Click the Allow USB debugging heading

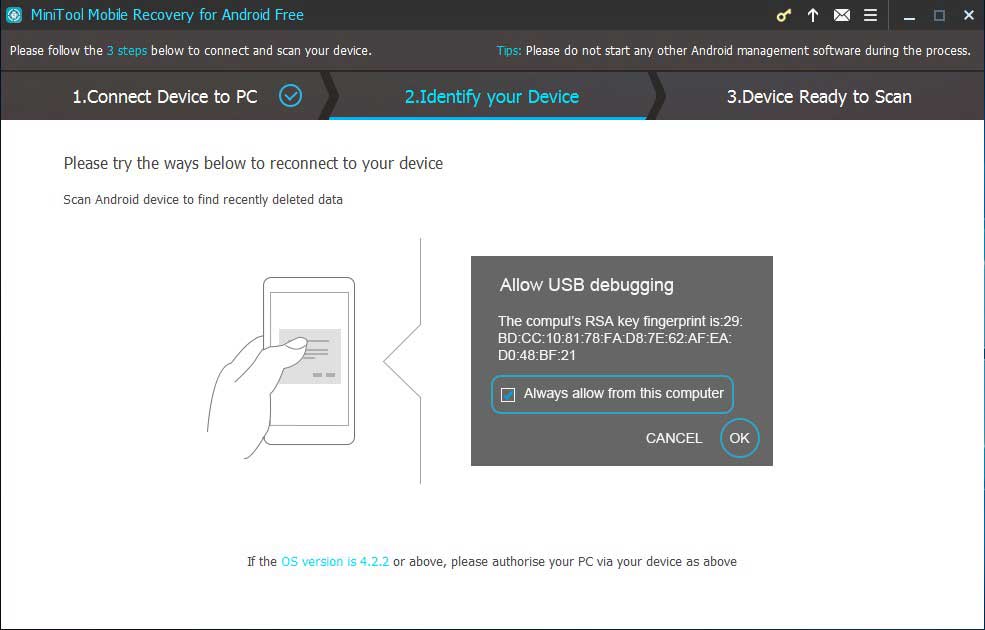pyautogui.click(x=586, y=285)
